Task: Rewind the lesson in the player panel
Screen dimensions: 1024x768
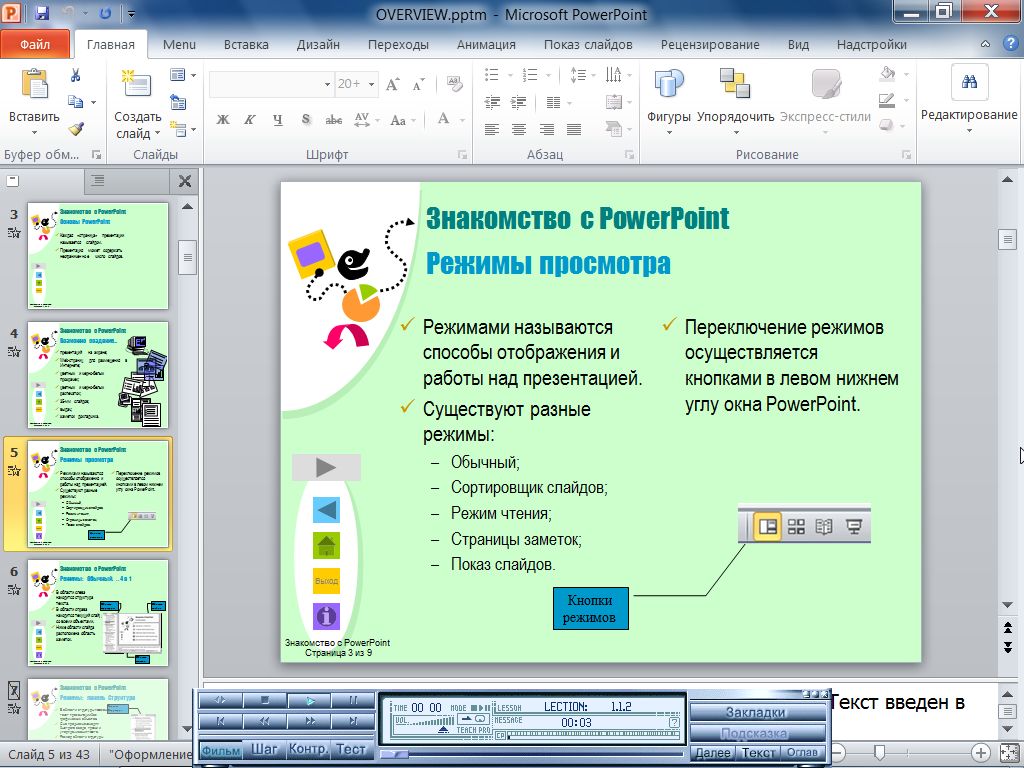Action: click(264, 721)
